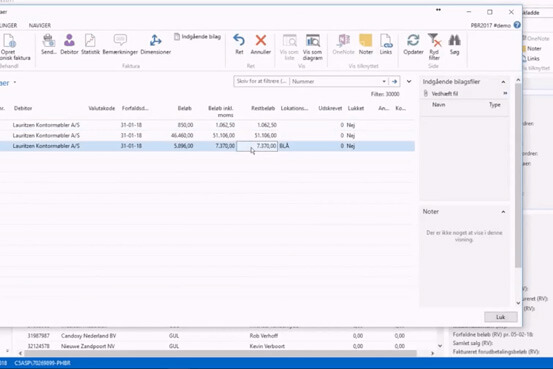This screenshot has width=553, height=369.
Task: Collapse the Indgående bilagsfiler panel
Action: (x=503, y=82)
